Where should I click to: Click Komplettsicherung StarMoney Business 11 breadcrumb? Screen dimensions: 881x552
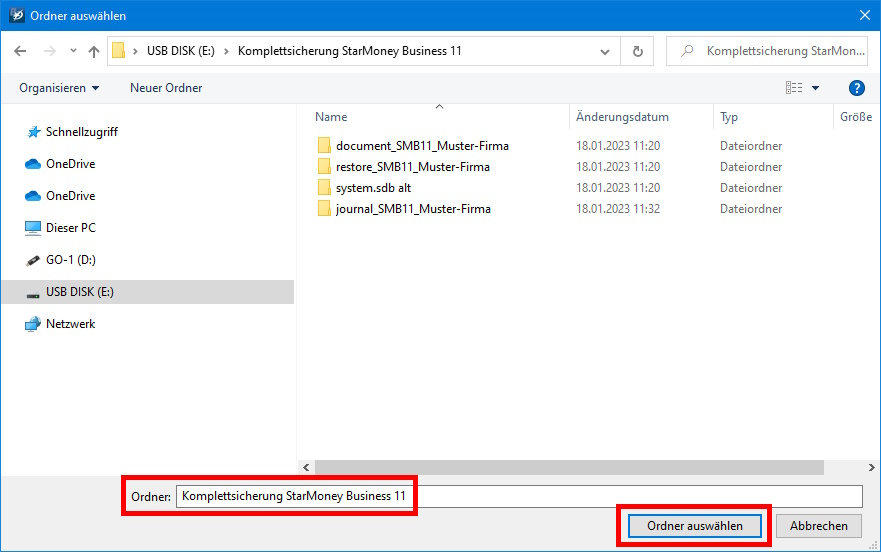(349, 51)
